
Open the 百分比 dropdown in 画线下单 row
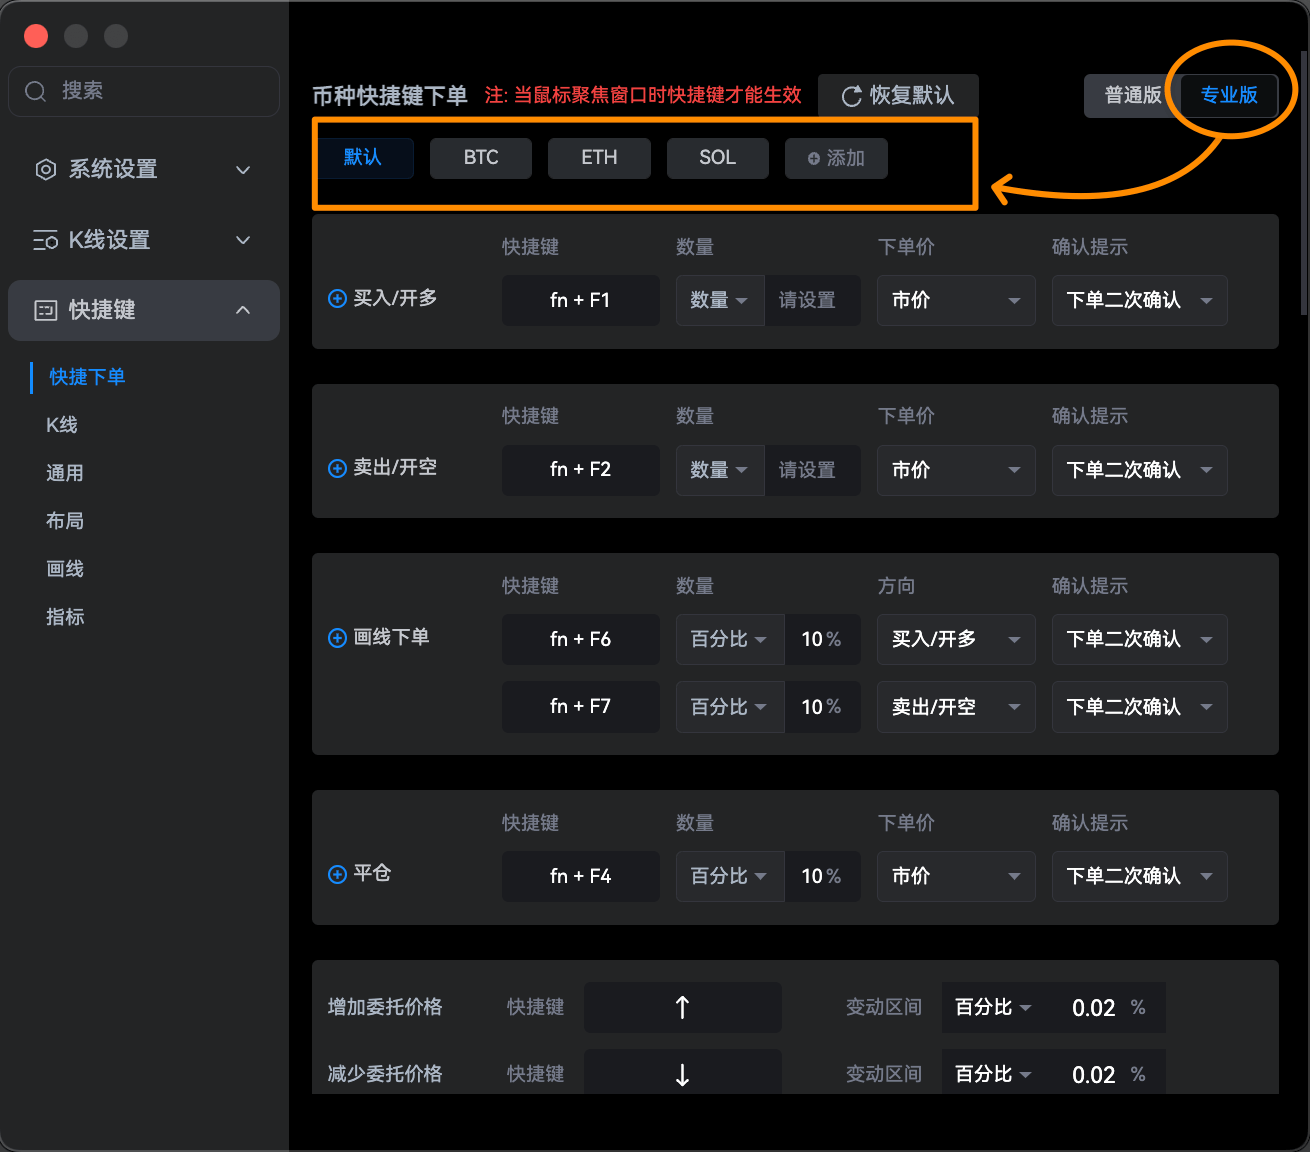[x=729, y=639]
